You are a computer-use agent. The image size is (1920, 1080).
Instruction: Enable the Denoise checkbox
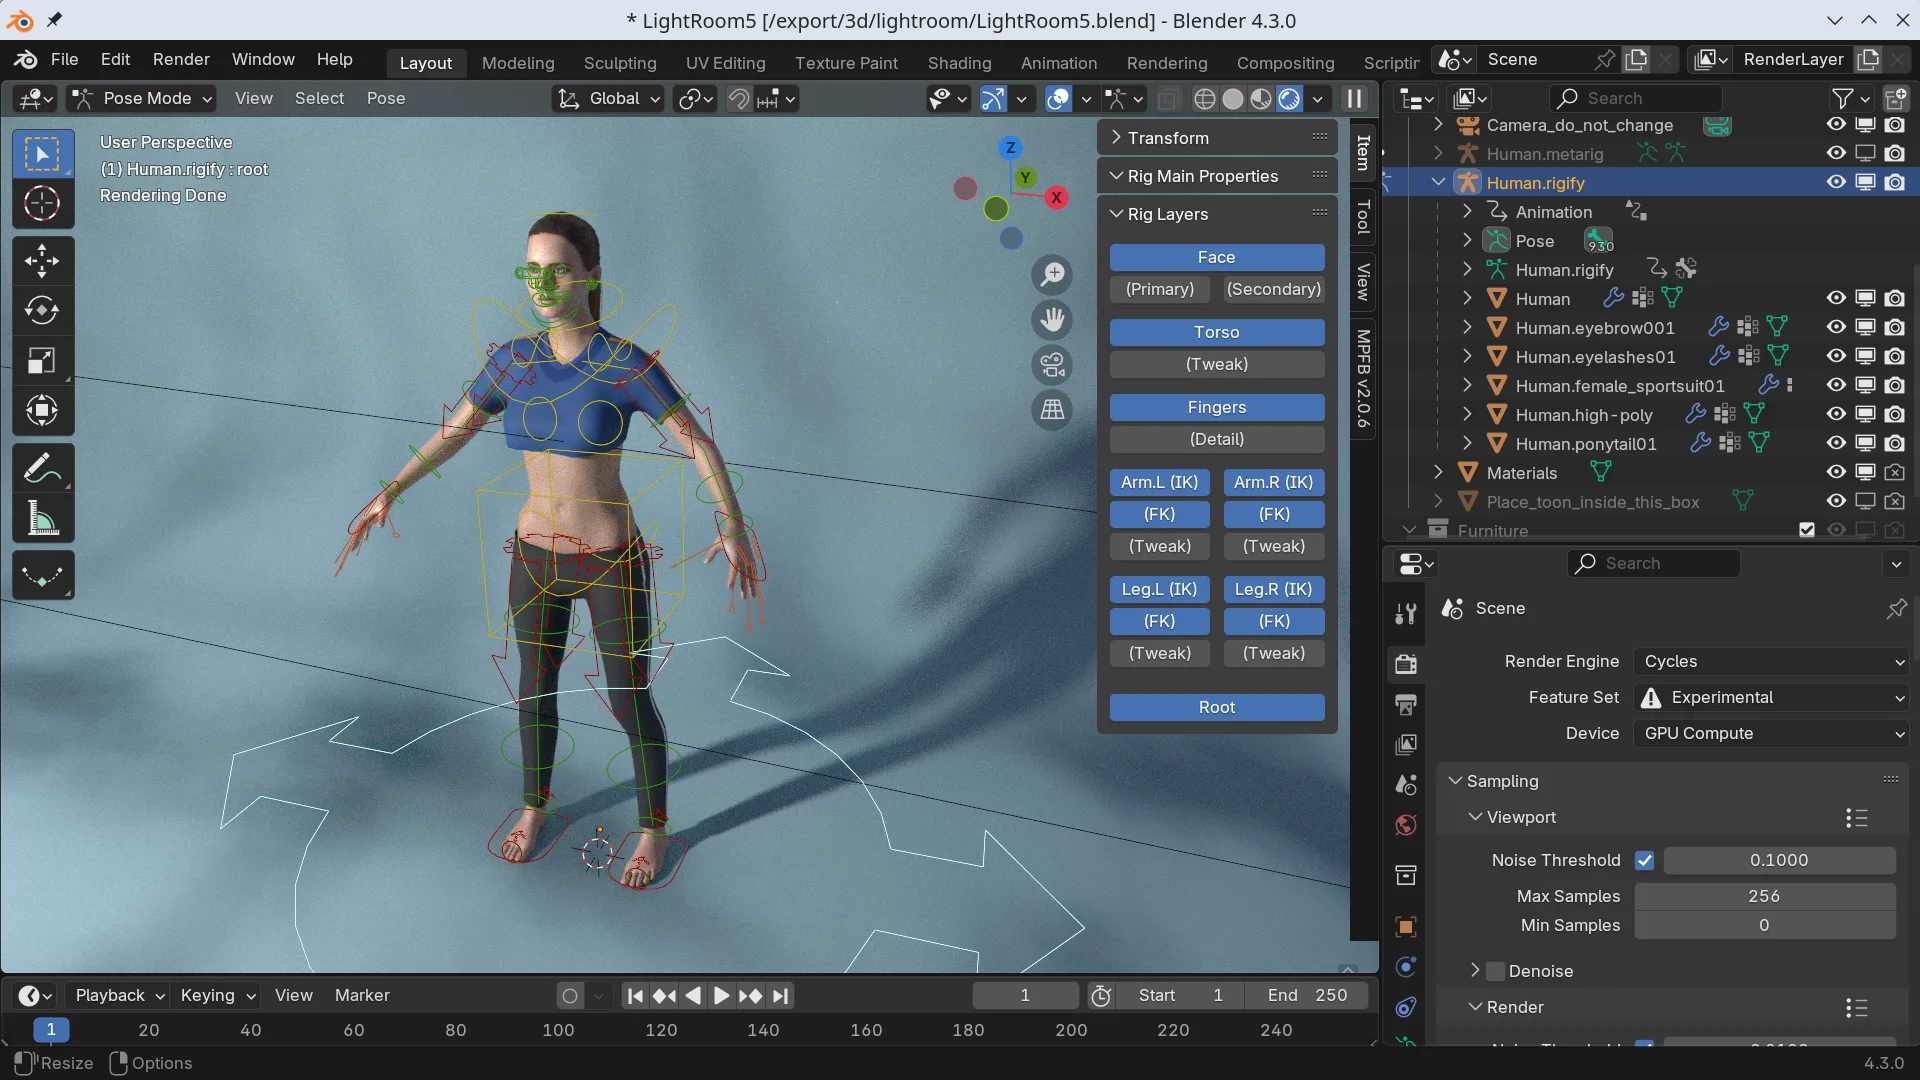click(1496, 971)
